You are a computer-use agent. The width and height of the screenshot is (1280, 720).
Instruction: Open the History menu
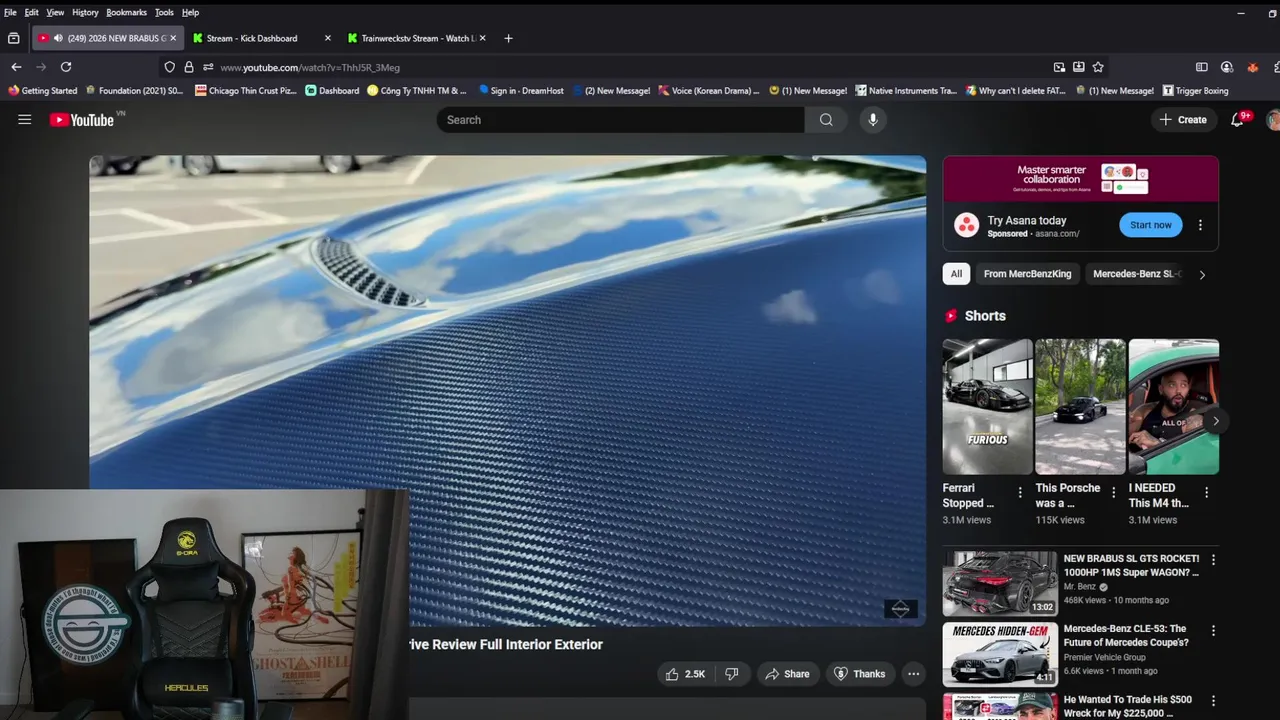(x=85, y=12)
